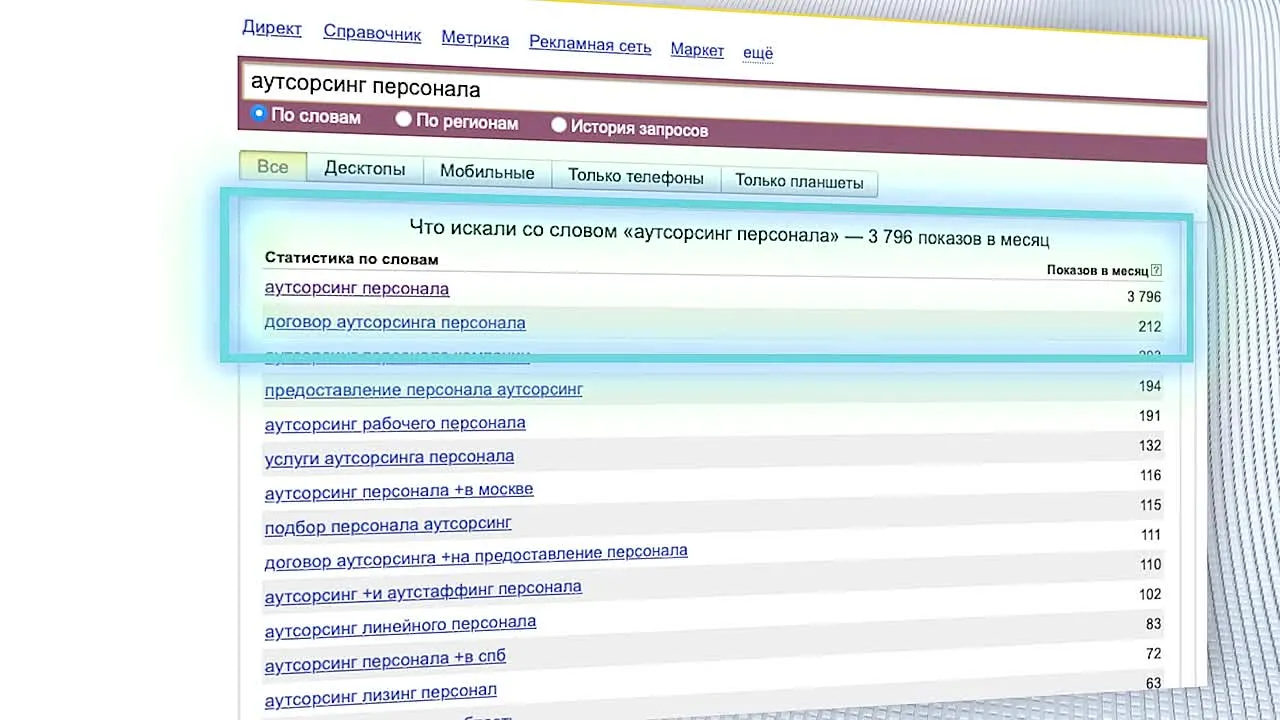Open the «Директ» link in top navigation

pyautogui.click(x=271, y=28)
